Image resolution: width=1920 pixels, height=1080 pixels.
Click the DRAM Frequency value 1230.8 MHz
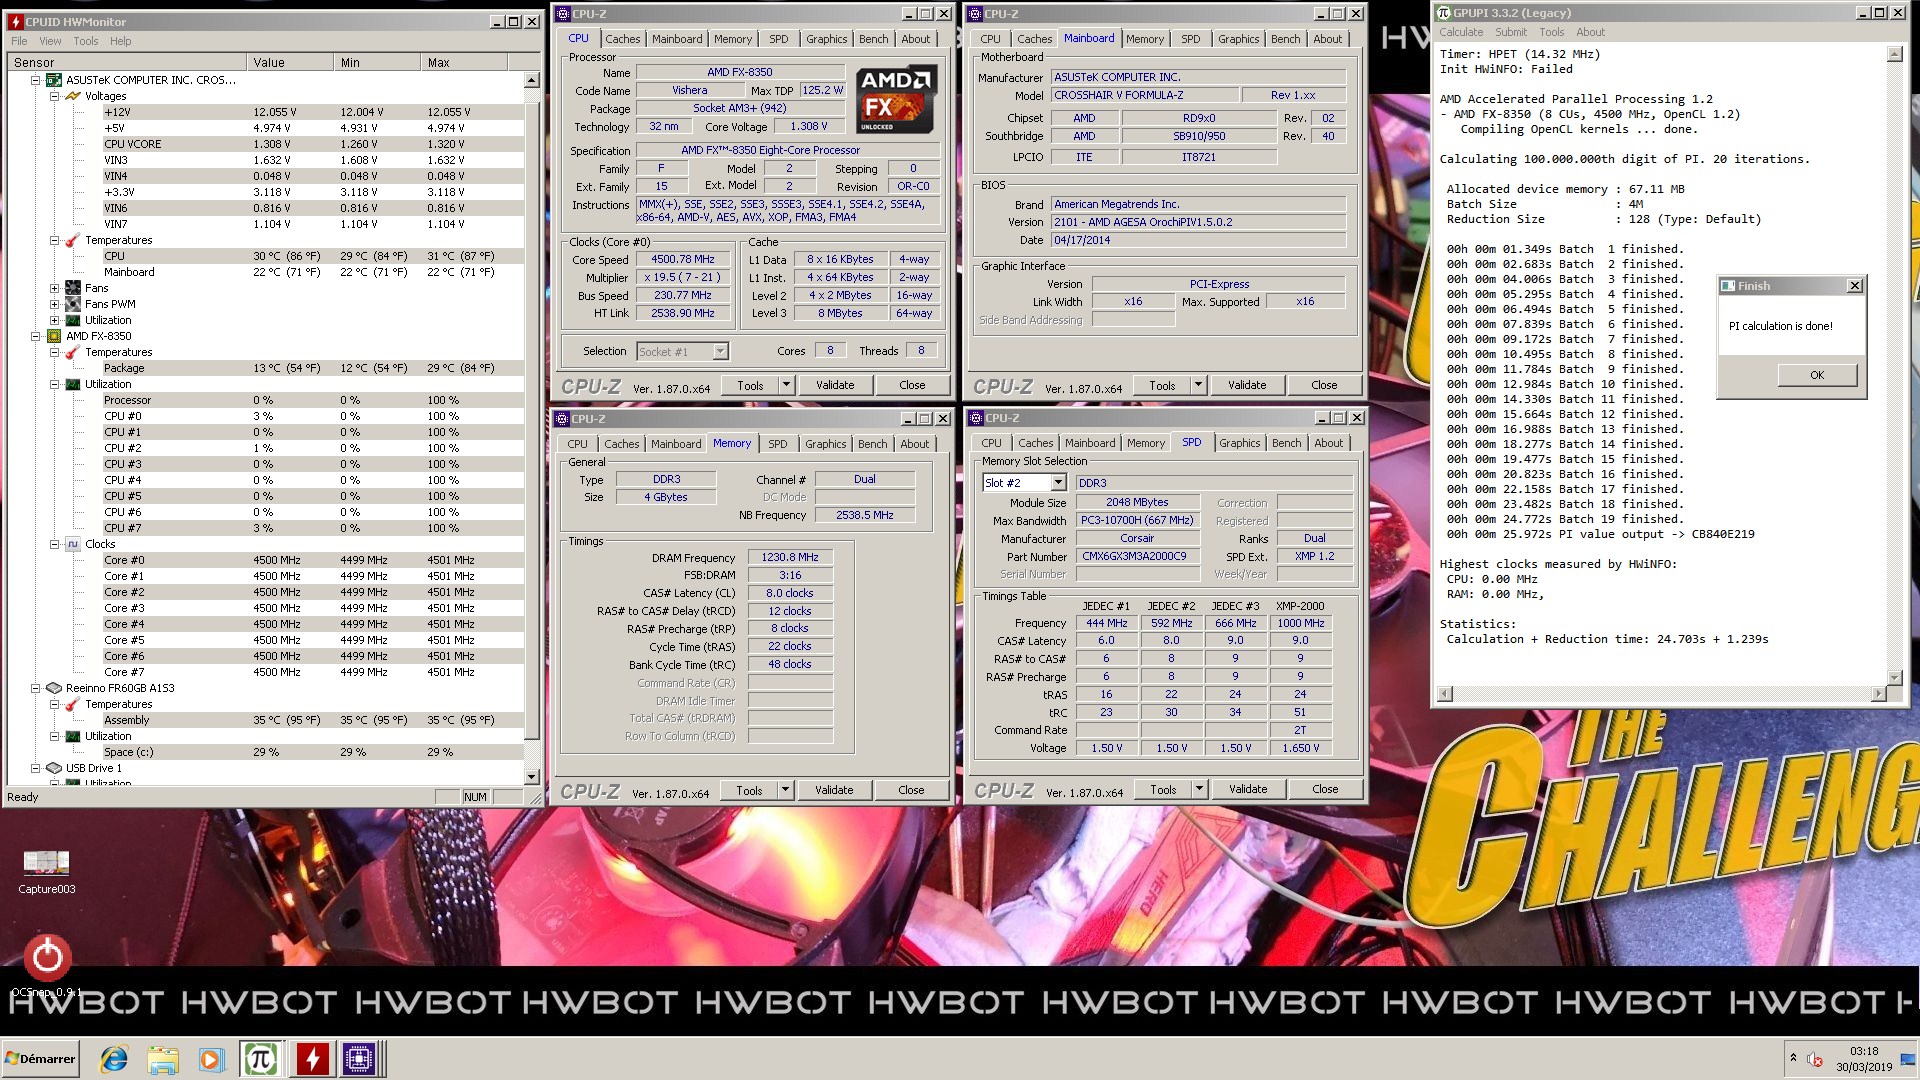(790, 558)
